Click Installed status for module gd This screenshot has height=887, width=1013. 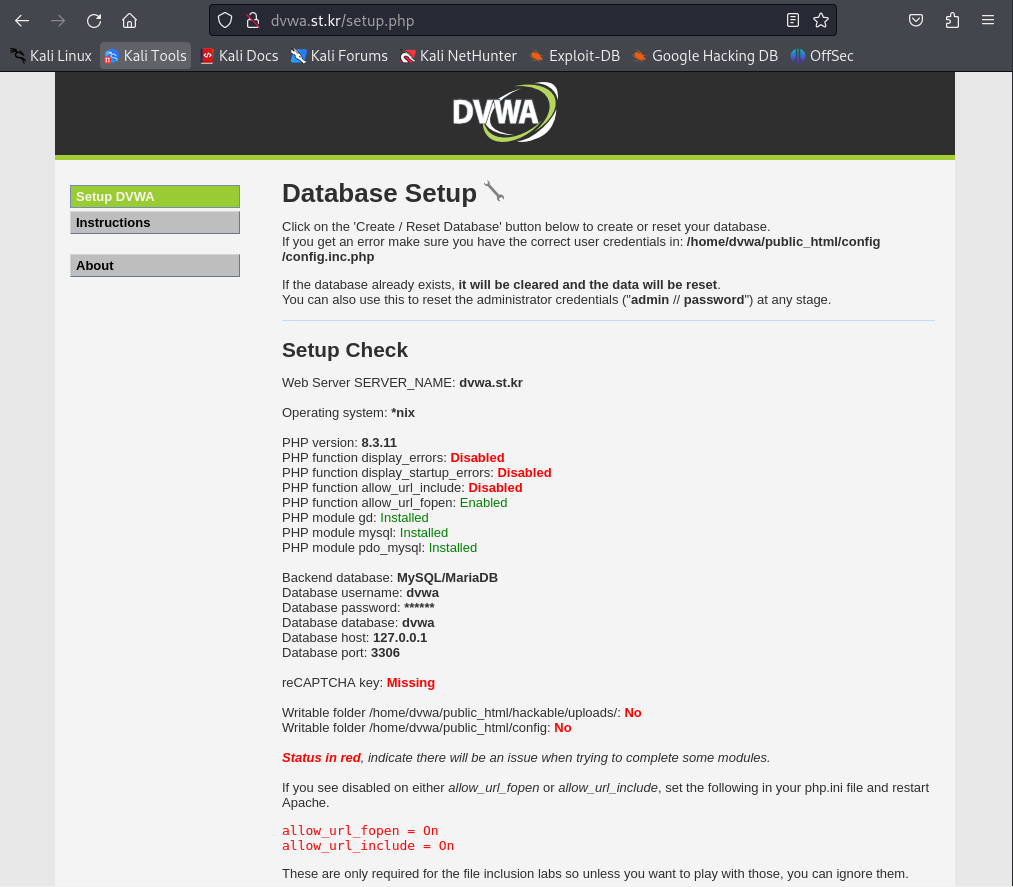[404, 517]
